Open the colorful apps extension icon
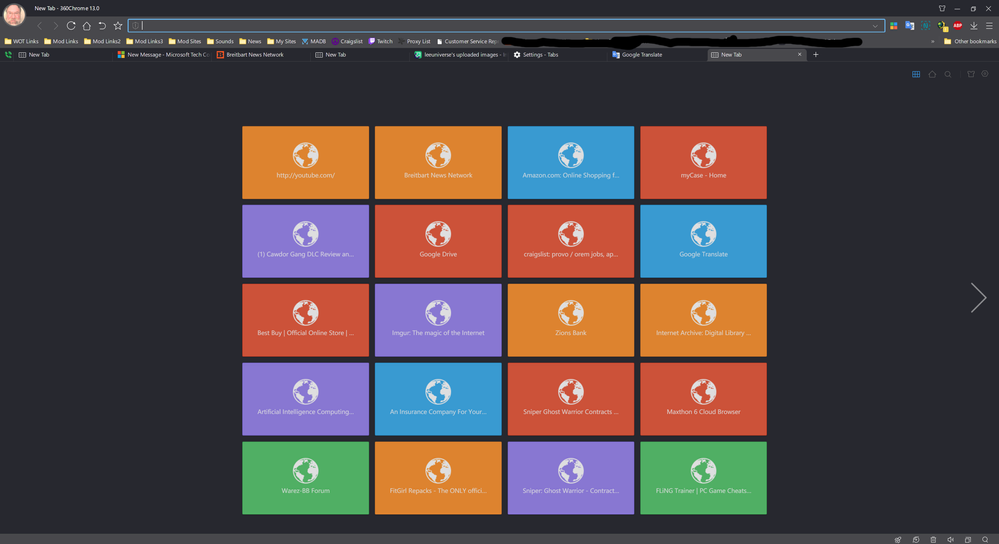This screenshot has width=999, height=544. point(894,25)
